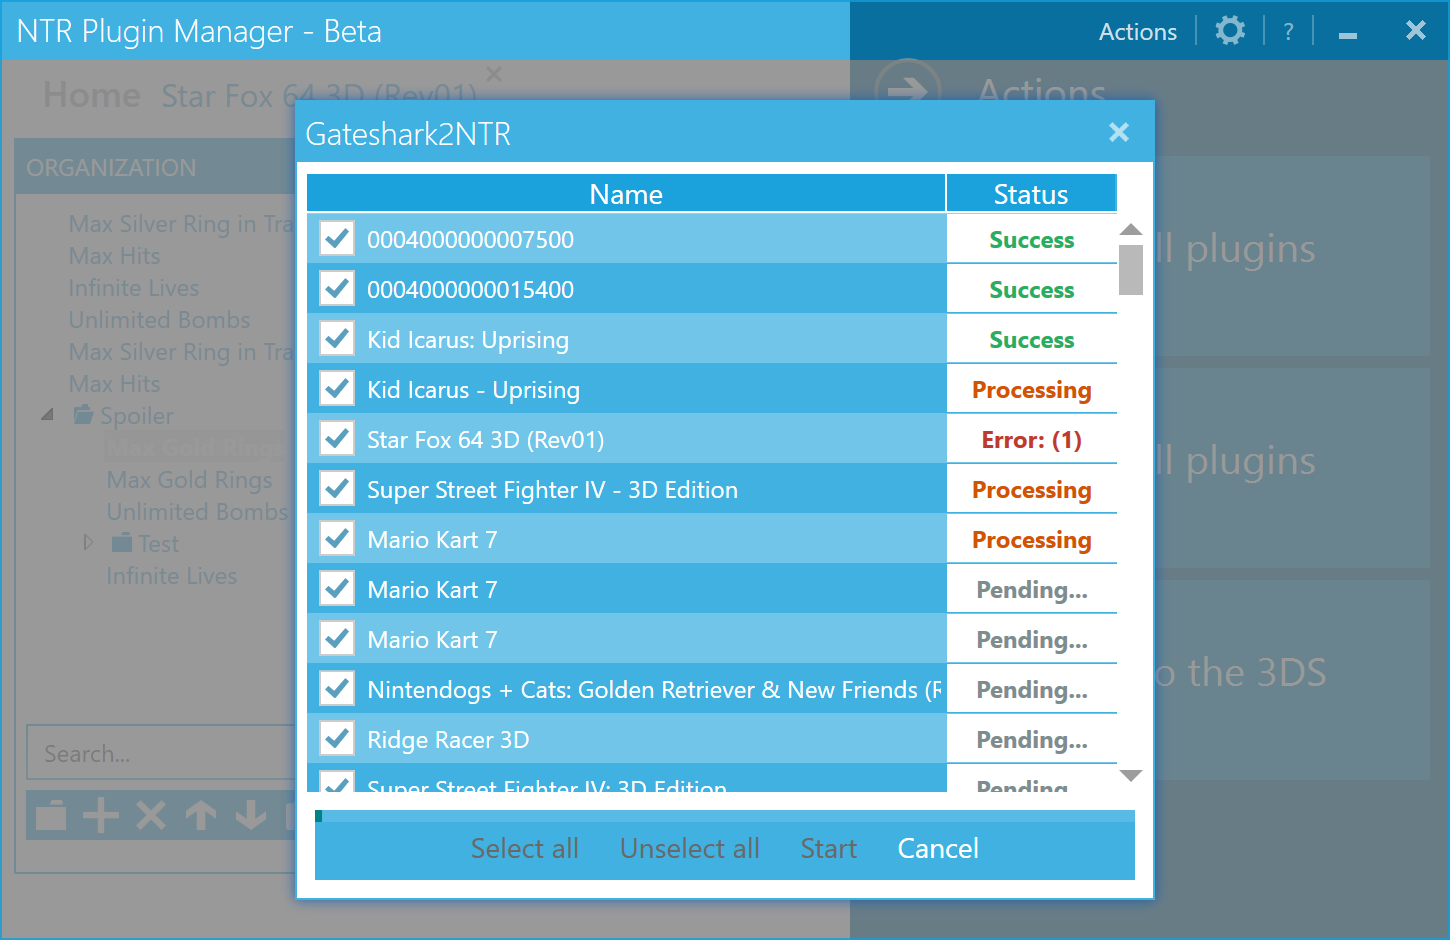Select the Star Fox 64 3D (Rev01) row name
The image size is (1450, 940).
pos(485,440)
